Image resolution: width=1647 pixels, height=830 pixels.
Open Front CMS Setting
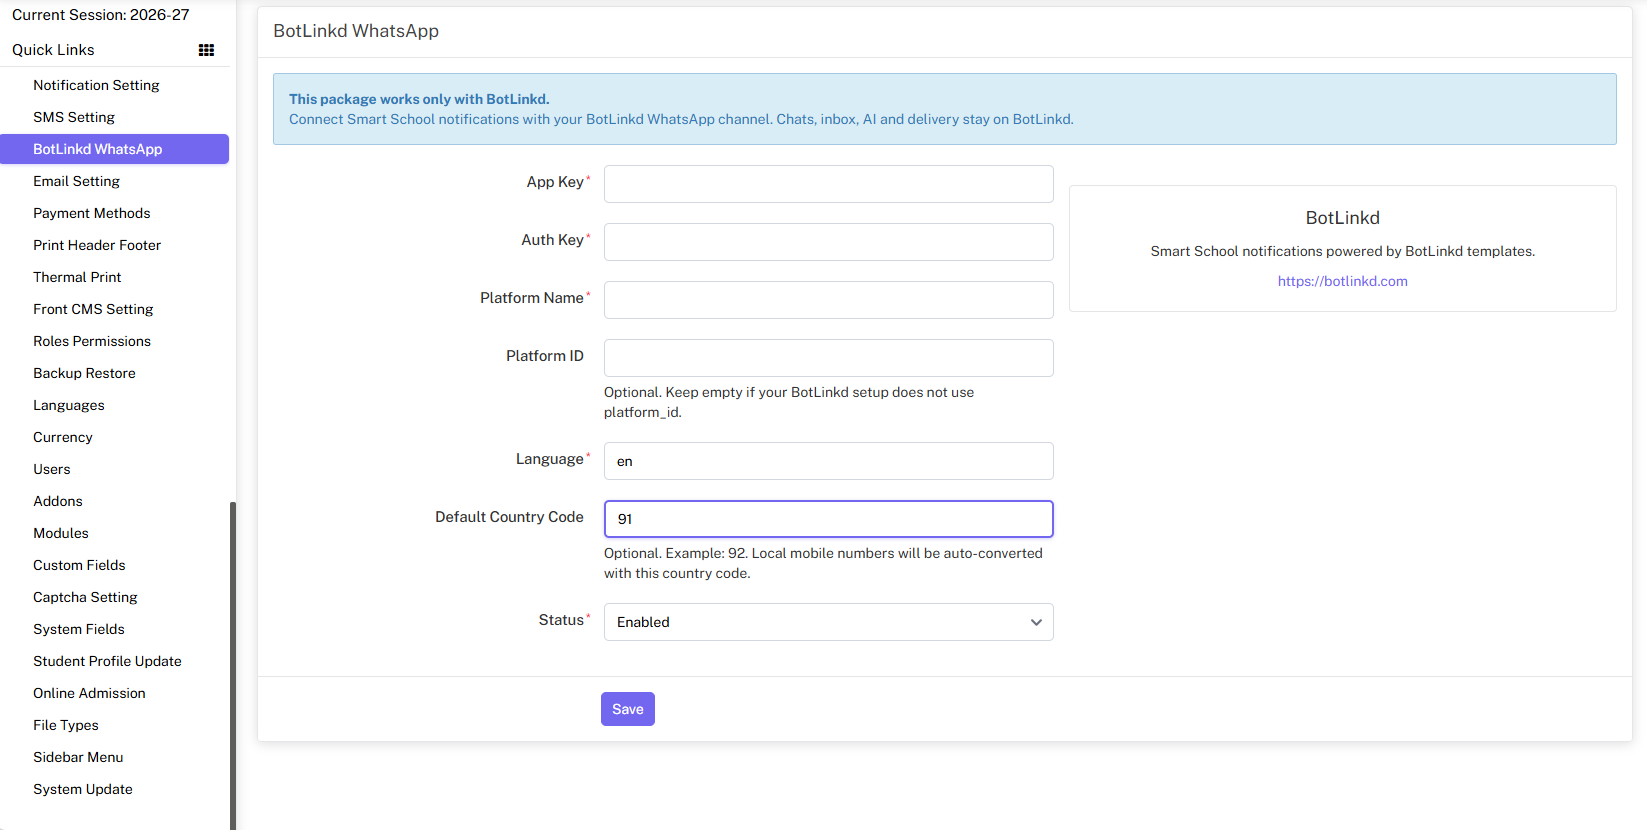click(x=93, y=309)
